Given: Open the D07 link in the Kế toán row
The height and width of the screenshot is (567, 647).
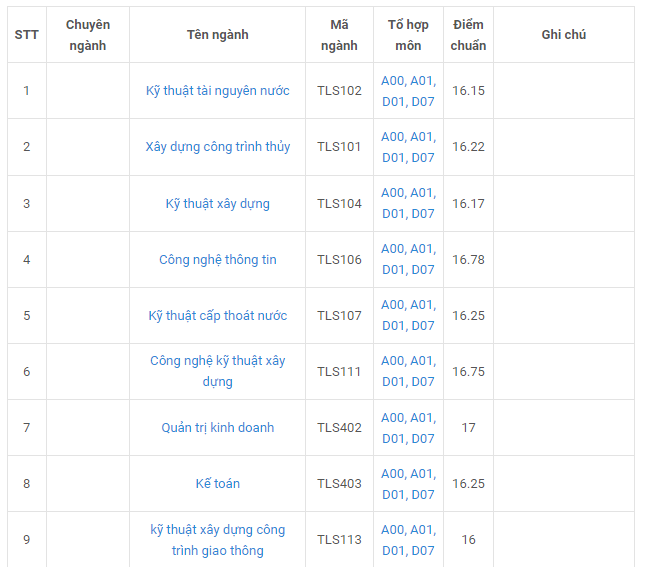Looking at the screenshot, I should 423,495.
